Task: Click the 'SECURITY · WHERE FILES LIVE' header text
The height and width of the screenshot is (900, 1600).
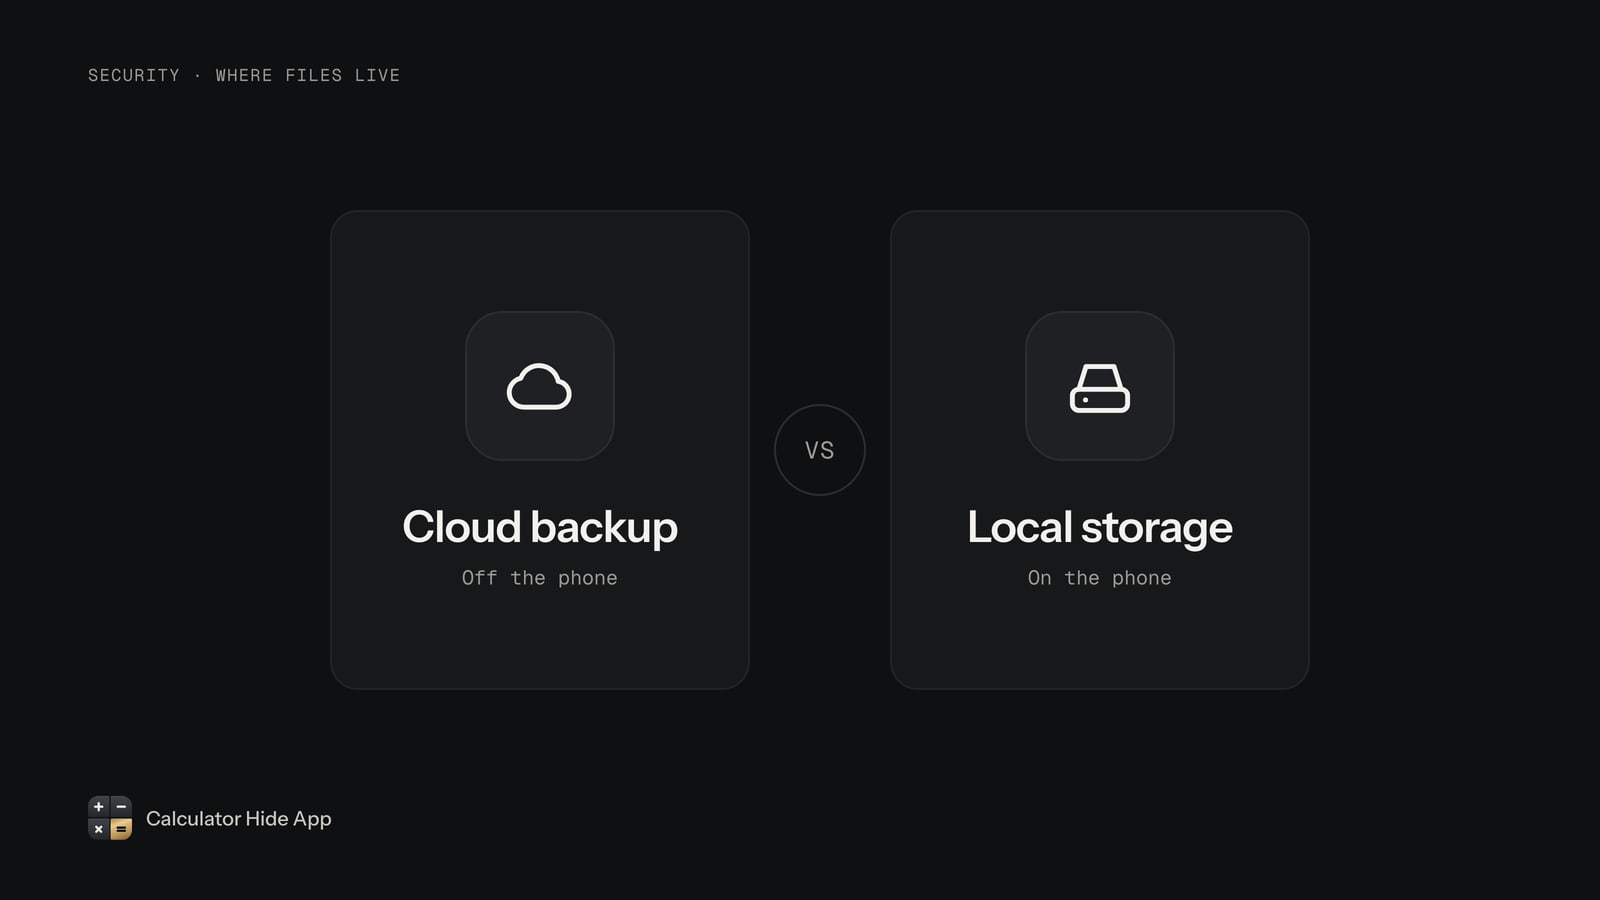Action: (244, 75)
